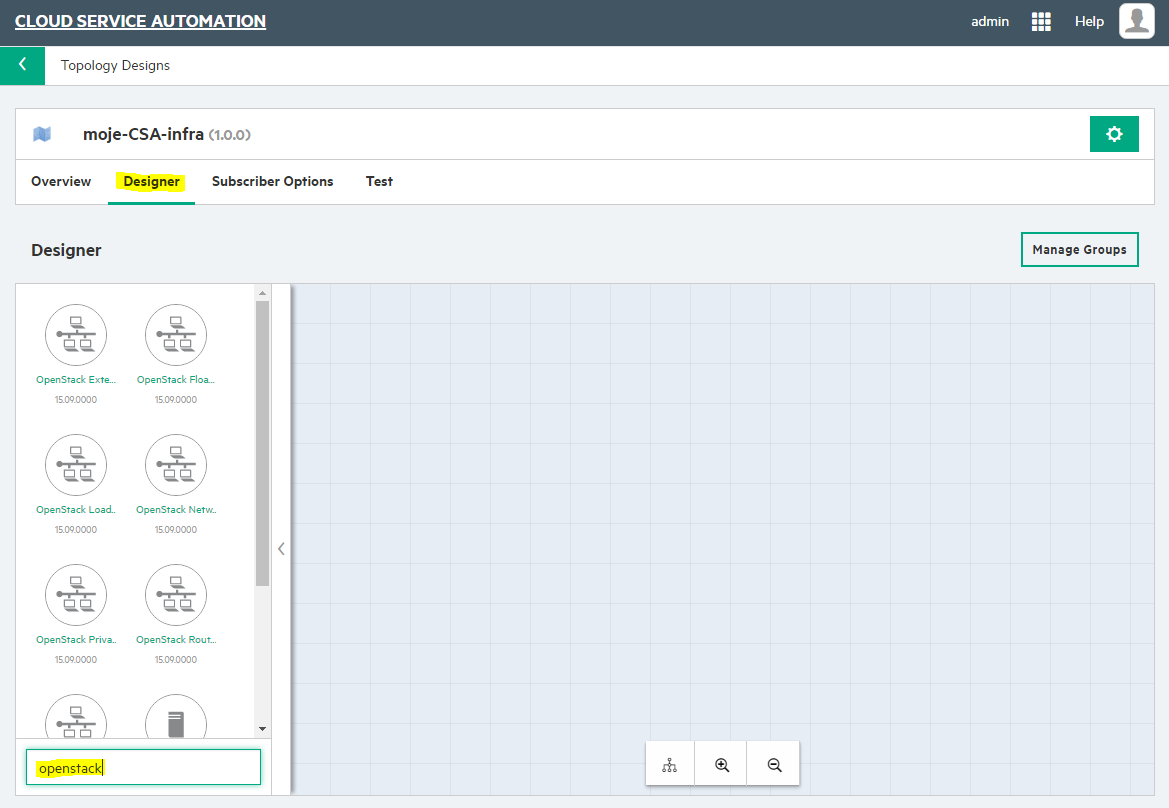Select the OpenStack Netw.. component icon
The image size is (1169, 808).
176,465
